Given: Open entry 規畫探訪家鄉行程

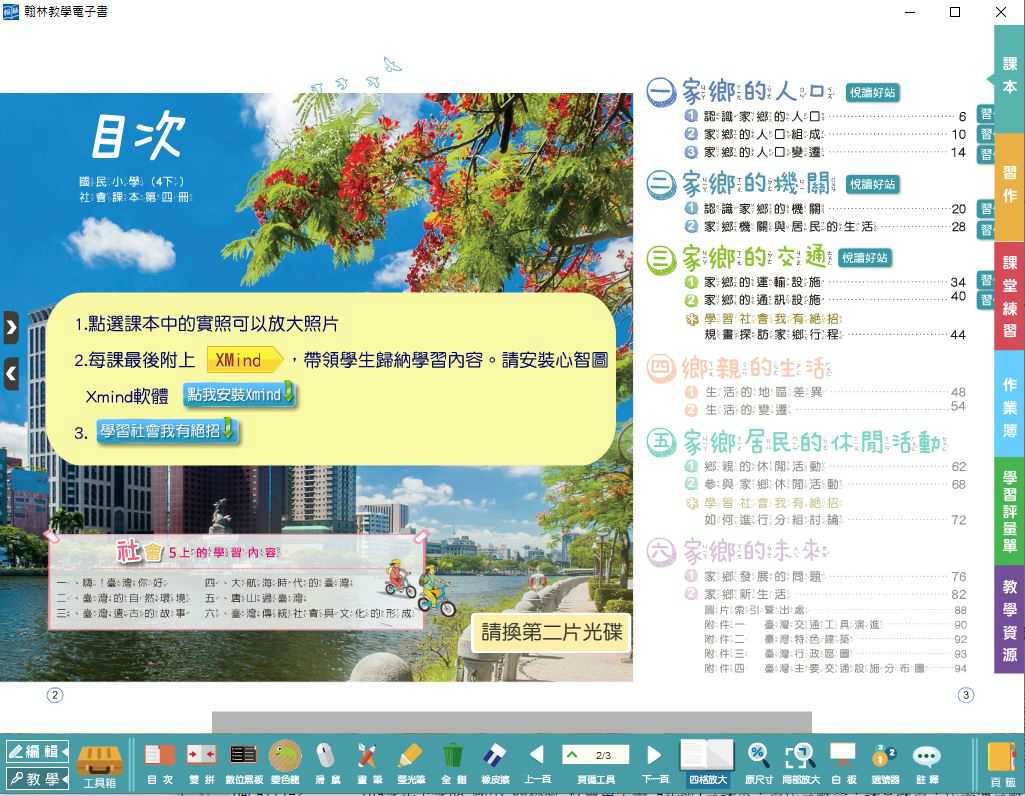Looking at the screenshot, I should tap(773, 335).
